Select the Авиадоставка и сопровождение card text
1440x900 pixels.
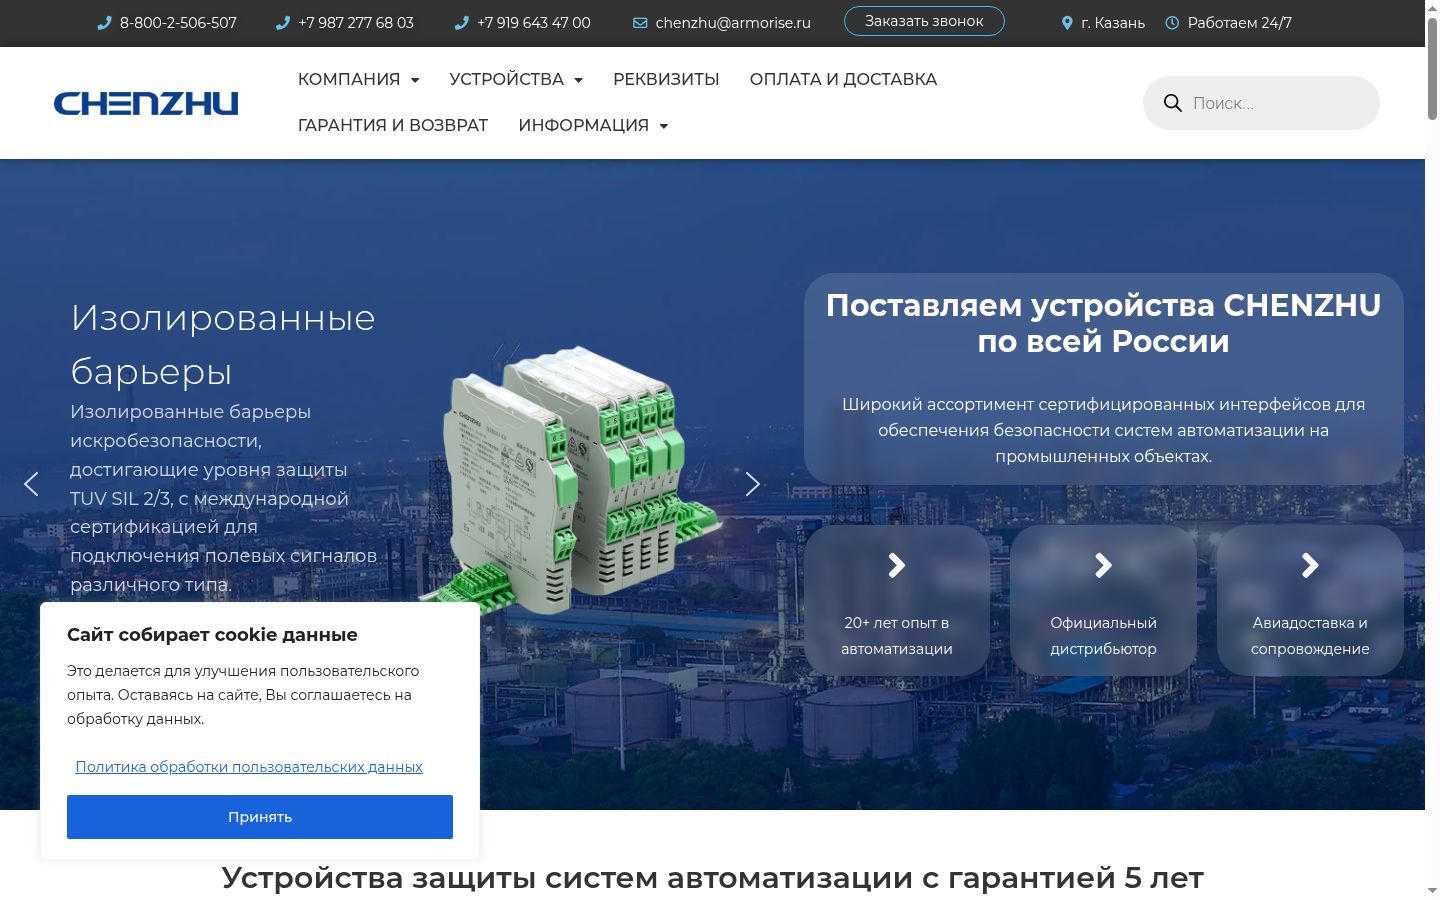(x=1310, y=636)
